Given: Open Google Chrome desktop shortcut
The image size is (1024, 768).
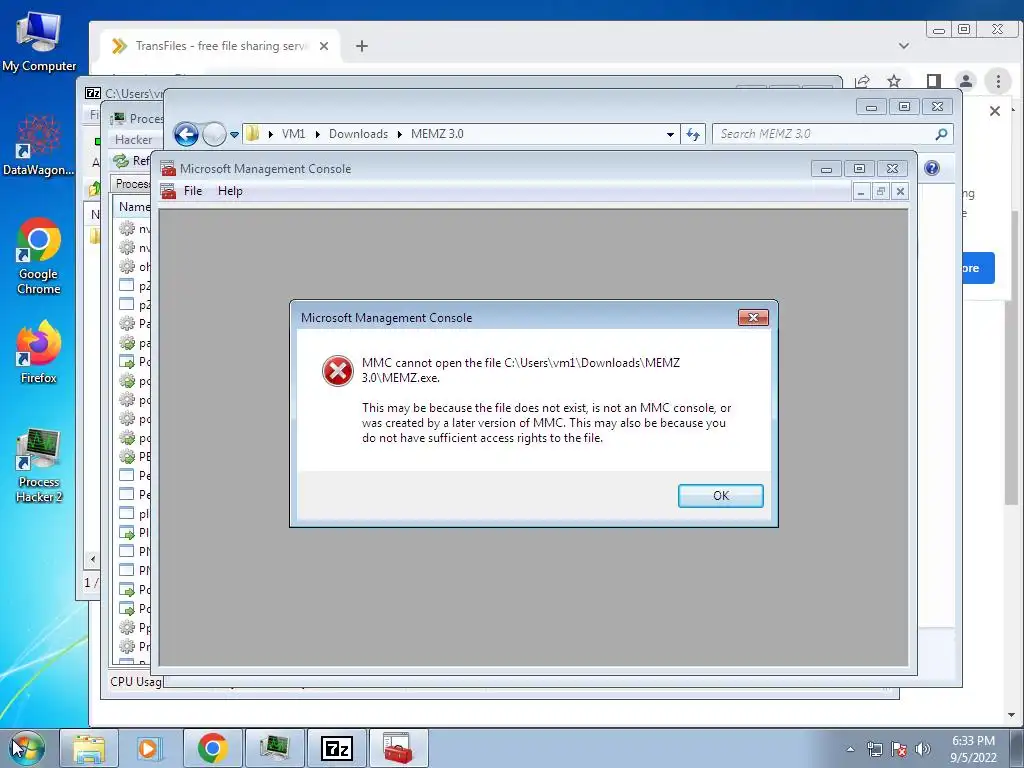Looking at the screenshot, I should (x=39, y=255).
